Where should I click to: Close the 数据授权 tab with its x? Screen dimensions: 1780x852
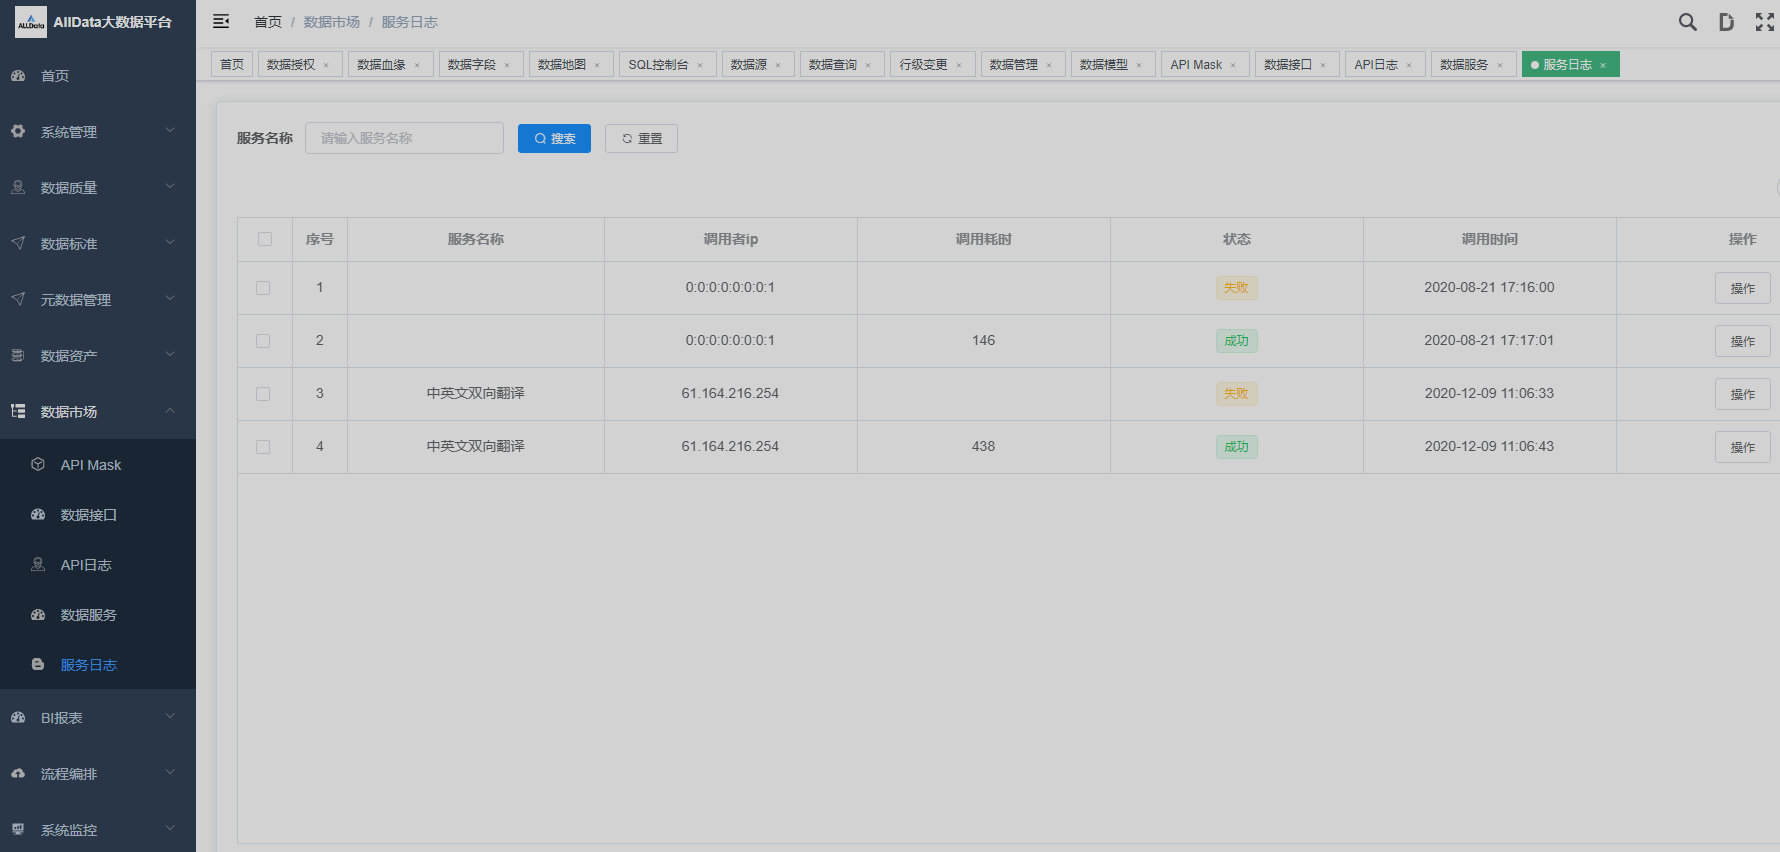326,65
